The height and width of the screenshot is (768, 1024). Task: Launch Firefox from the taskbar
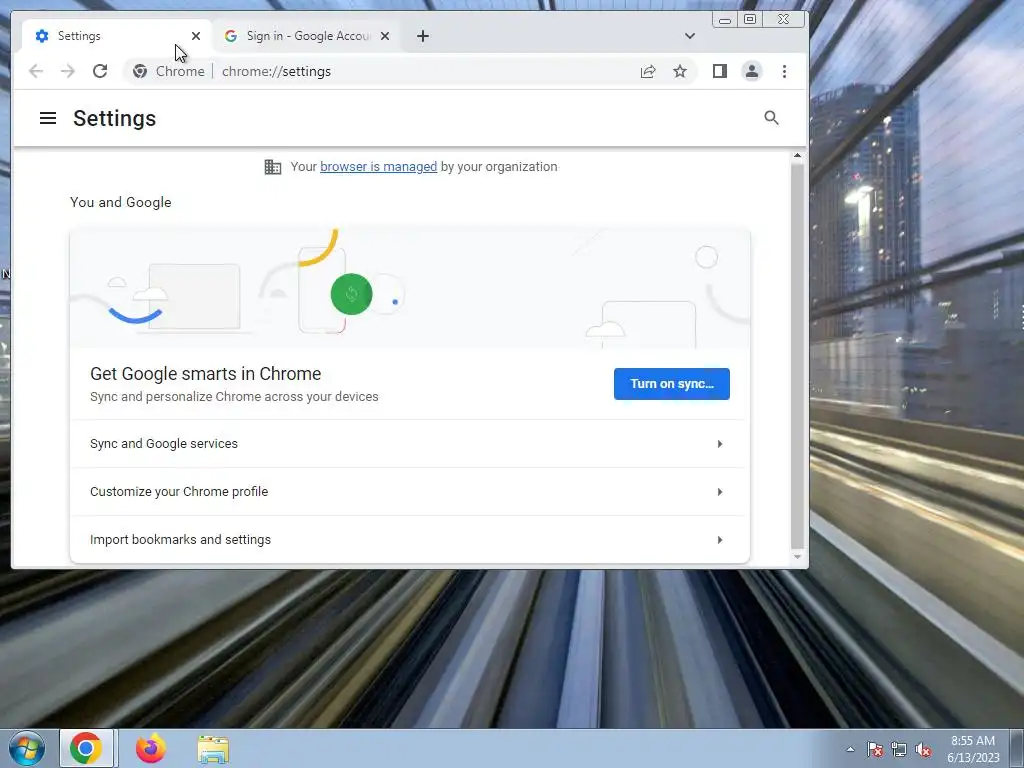coord(150,748)
